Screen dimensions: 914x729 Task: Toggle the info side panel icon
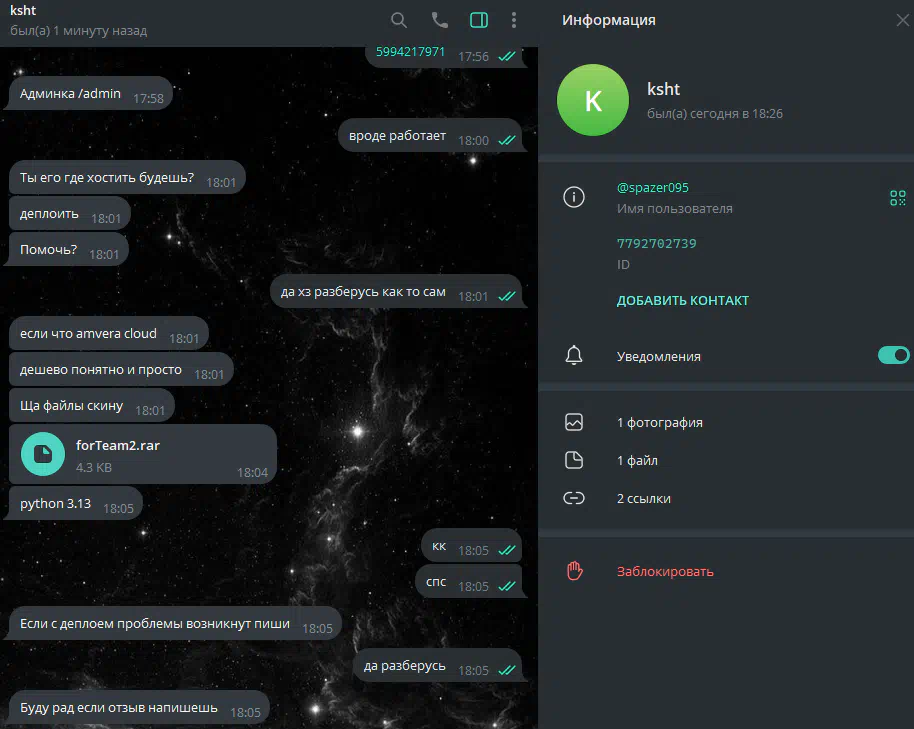tap(479, 20)
